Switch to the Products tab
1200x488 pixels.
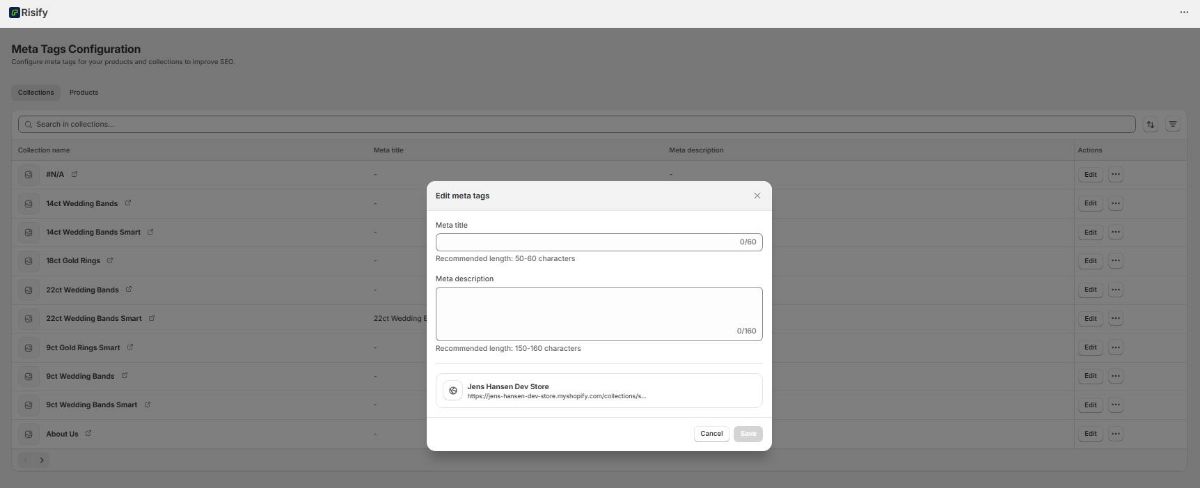tap(84, 93)
